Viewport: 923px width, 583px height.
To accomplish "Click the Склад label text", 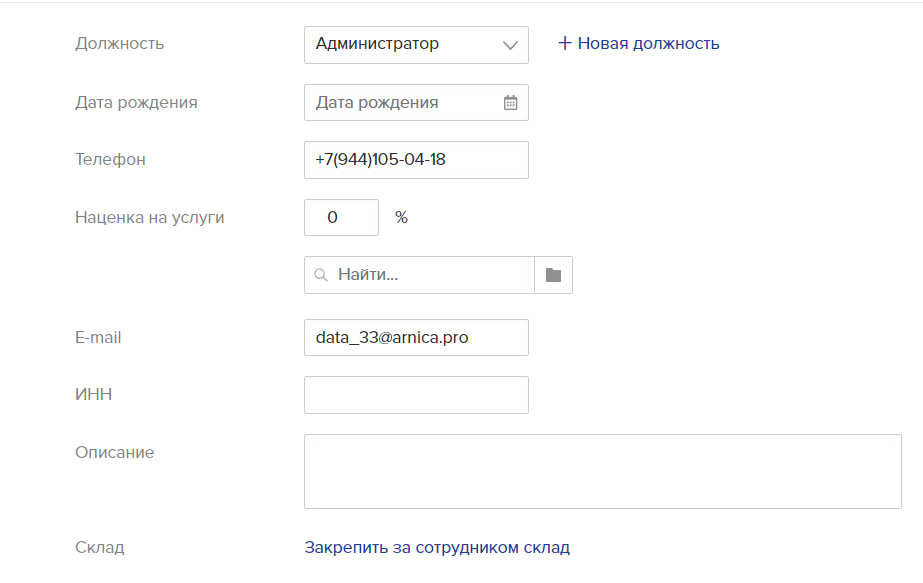I will (99, 548).
